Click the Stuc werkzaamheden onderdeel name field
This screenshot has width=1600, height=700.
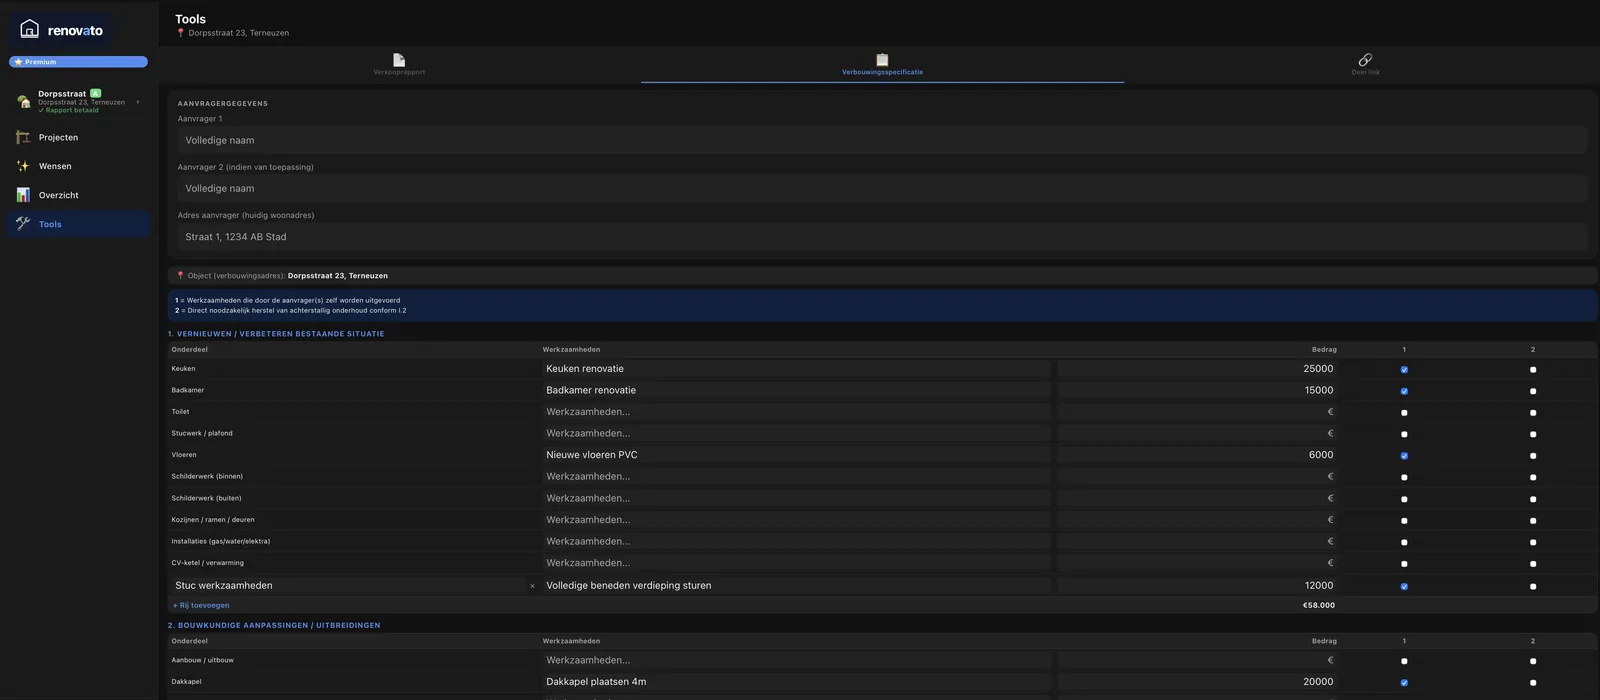(x=348, y=586)
